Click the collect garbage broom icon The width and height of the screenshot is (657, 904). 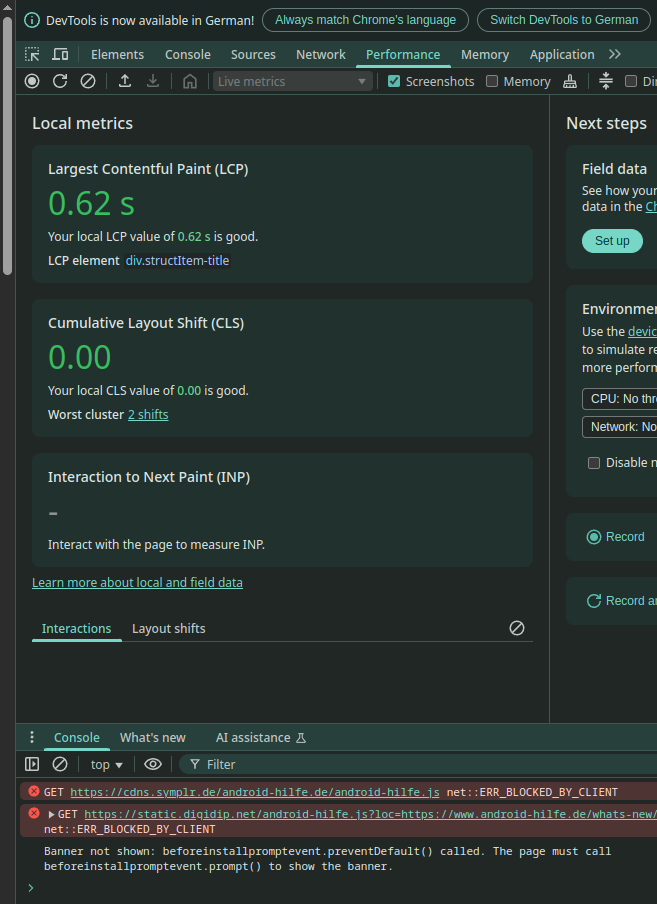pyautogui.click(x=570, y=81)
